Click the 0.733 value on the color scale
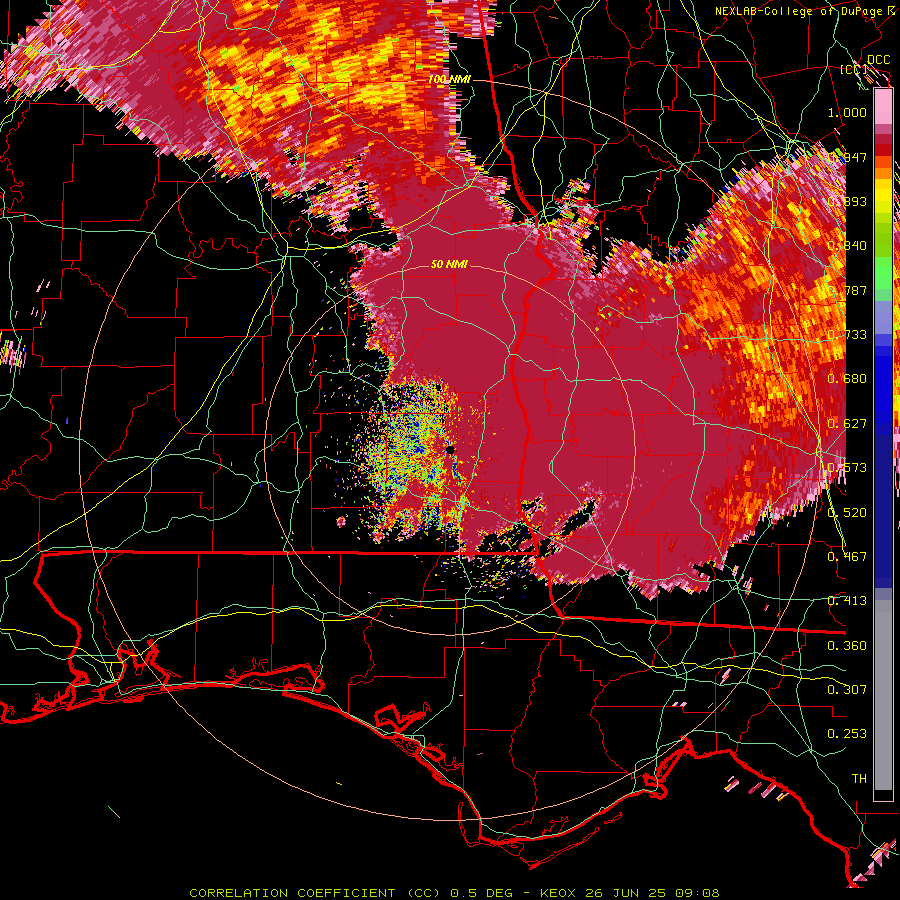 847,335
